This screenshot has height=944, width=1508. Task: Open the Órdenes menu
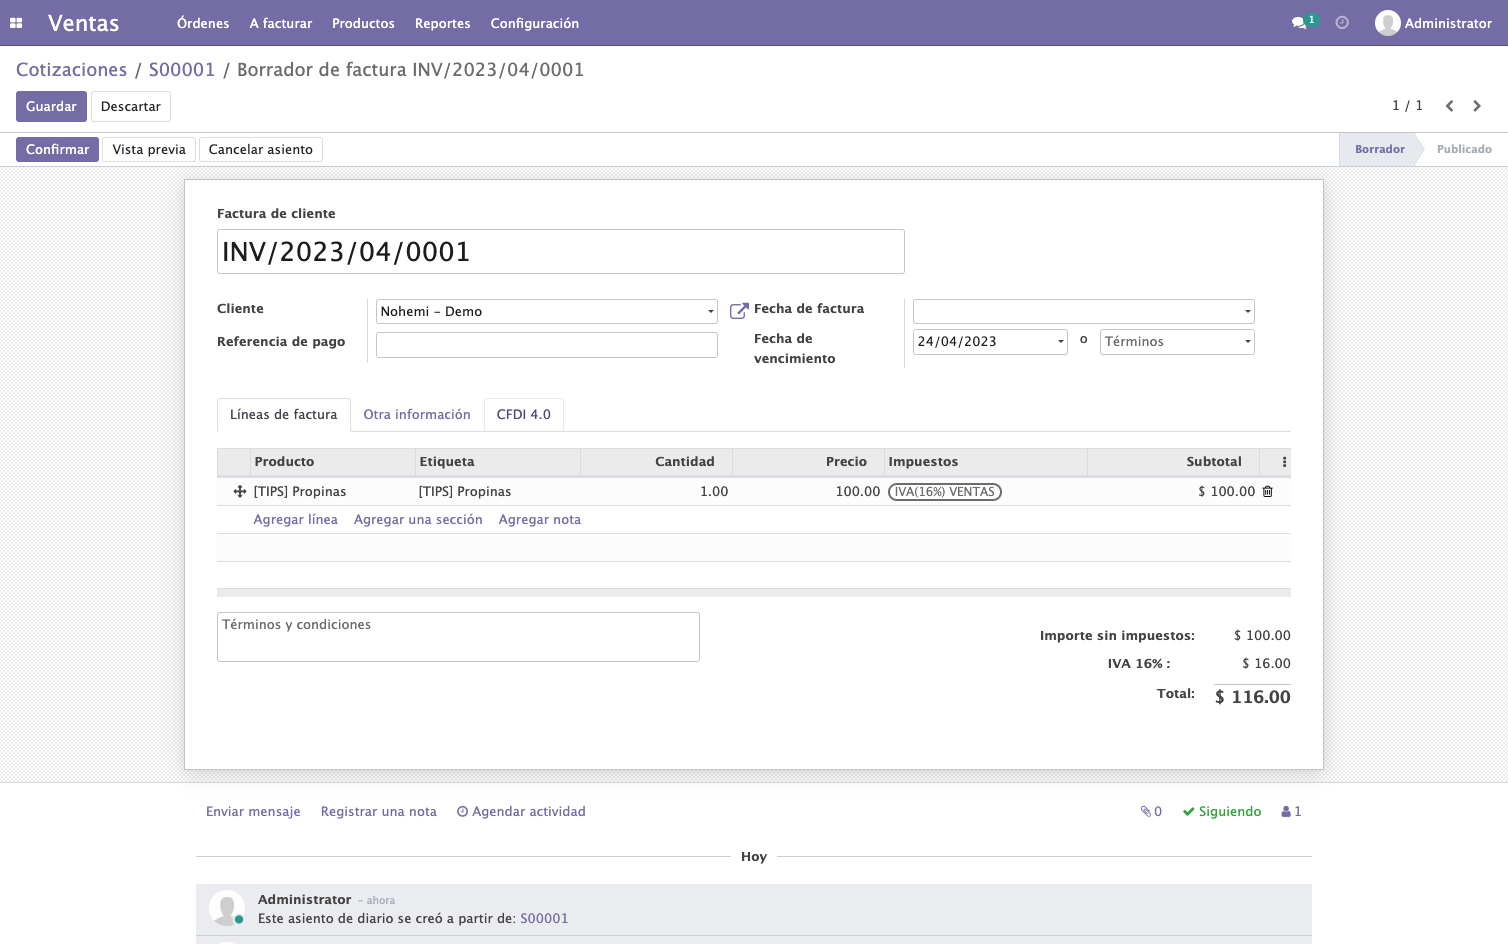pyautogui.click(x=203, y=23)
